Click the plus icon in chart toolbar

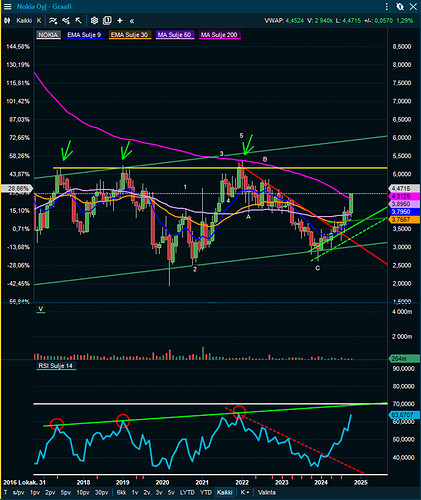point(120,21)
